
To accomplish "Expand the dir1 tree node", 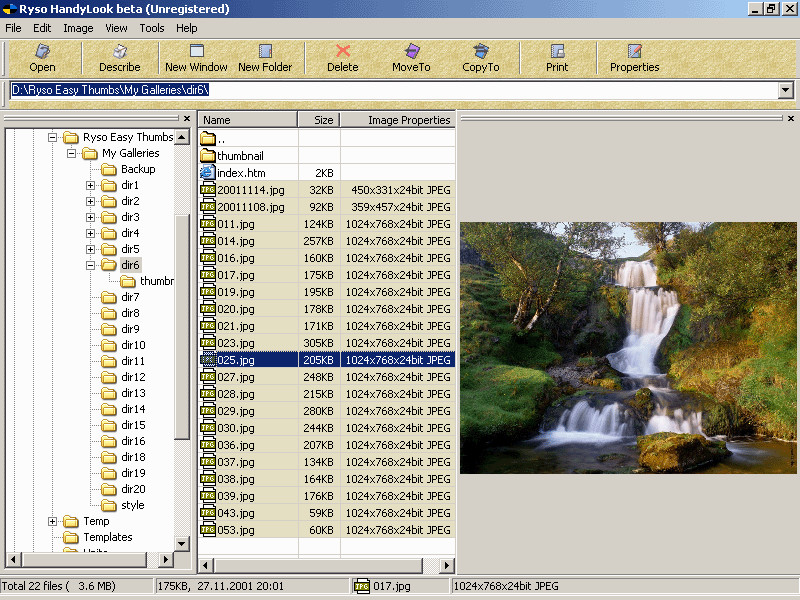I will (x=90, y=185).
